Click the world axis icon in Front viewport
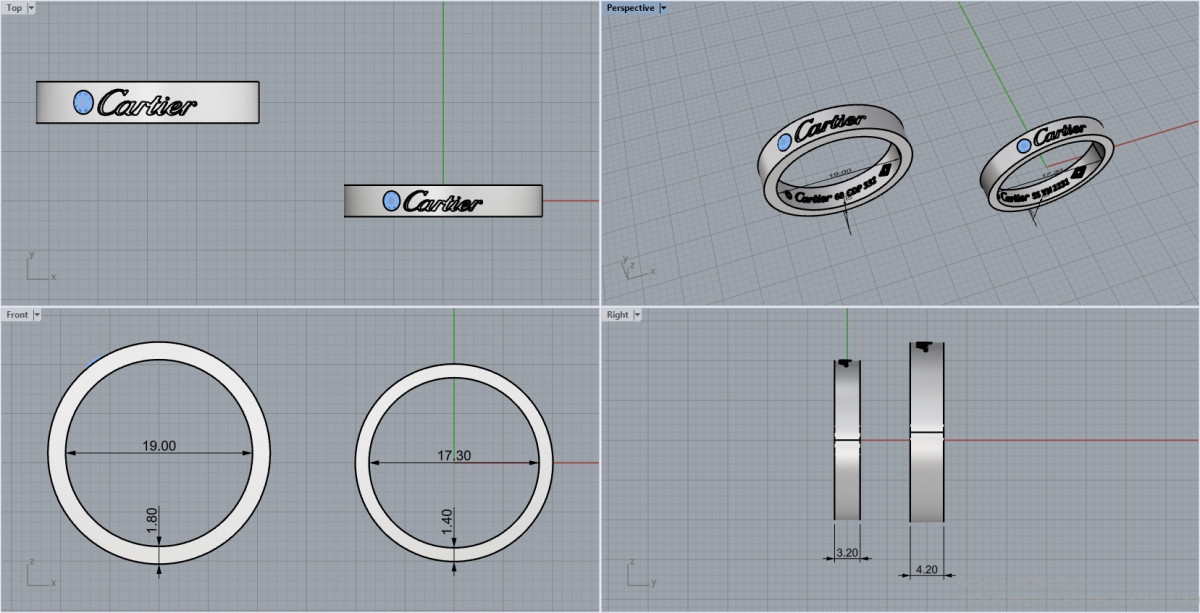Viewport: 1200px width, 613px height. point(37,576)
